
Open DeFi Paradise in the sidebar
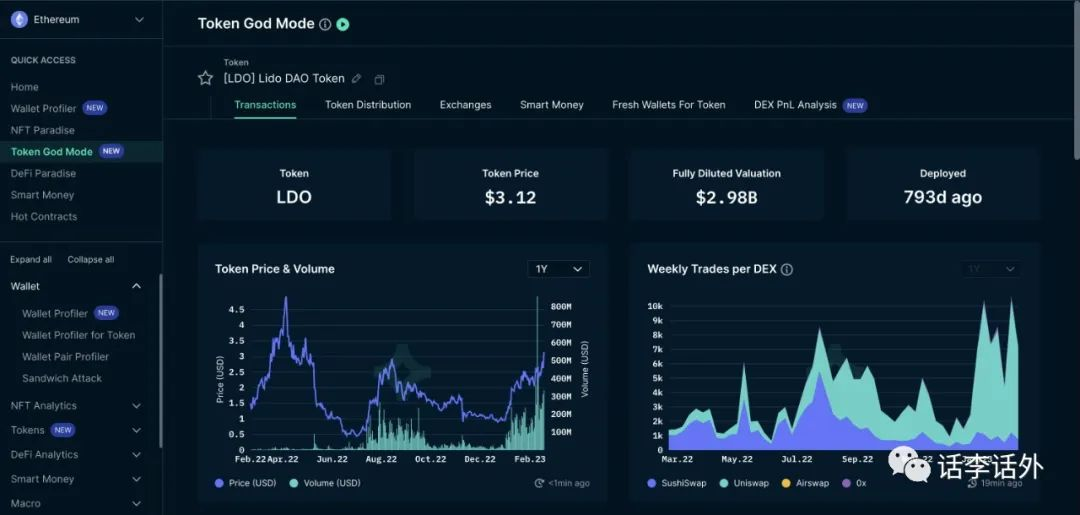[43, 174]
